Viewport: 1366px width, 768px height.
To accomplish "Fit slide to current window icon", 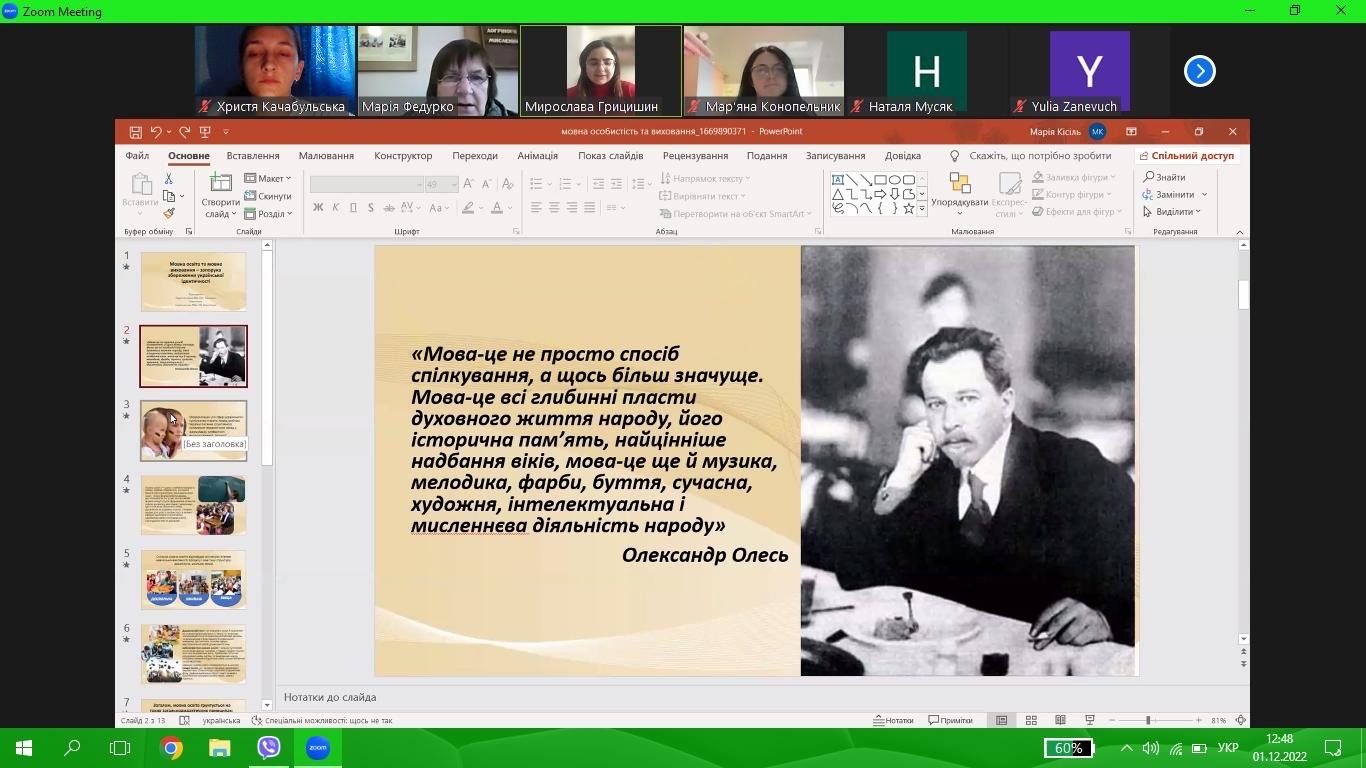I will pyautogui.click(x=1241, y=720).
